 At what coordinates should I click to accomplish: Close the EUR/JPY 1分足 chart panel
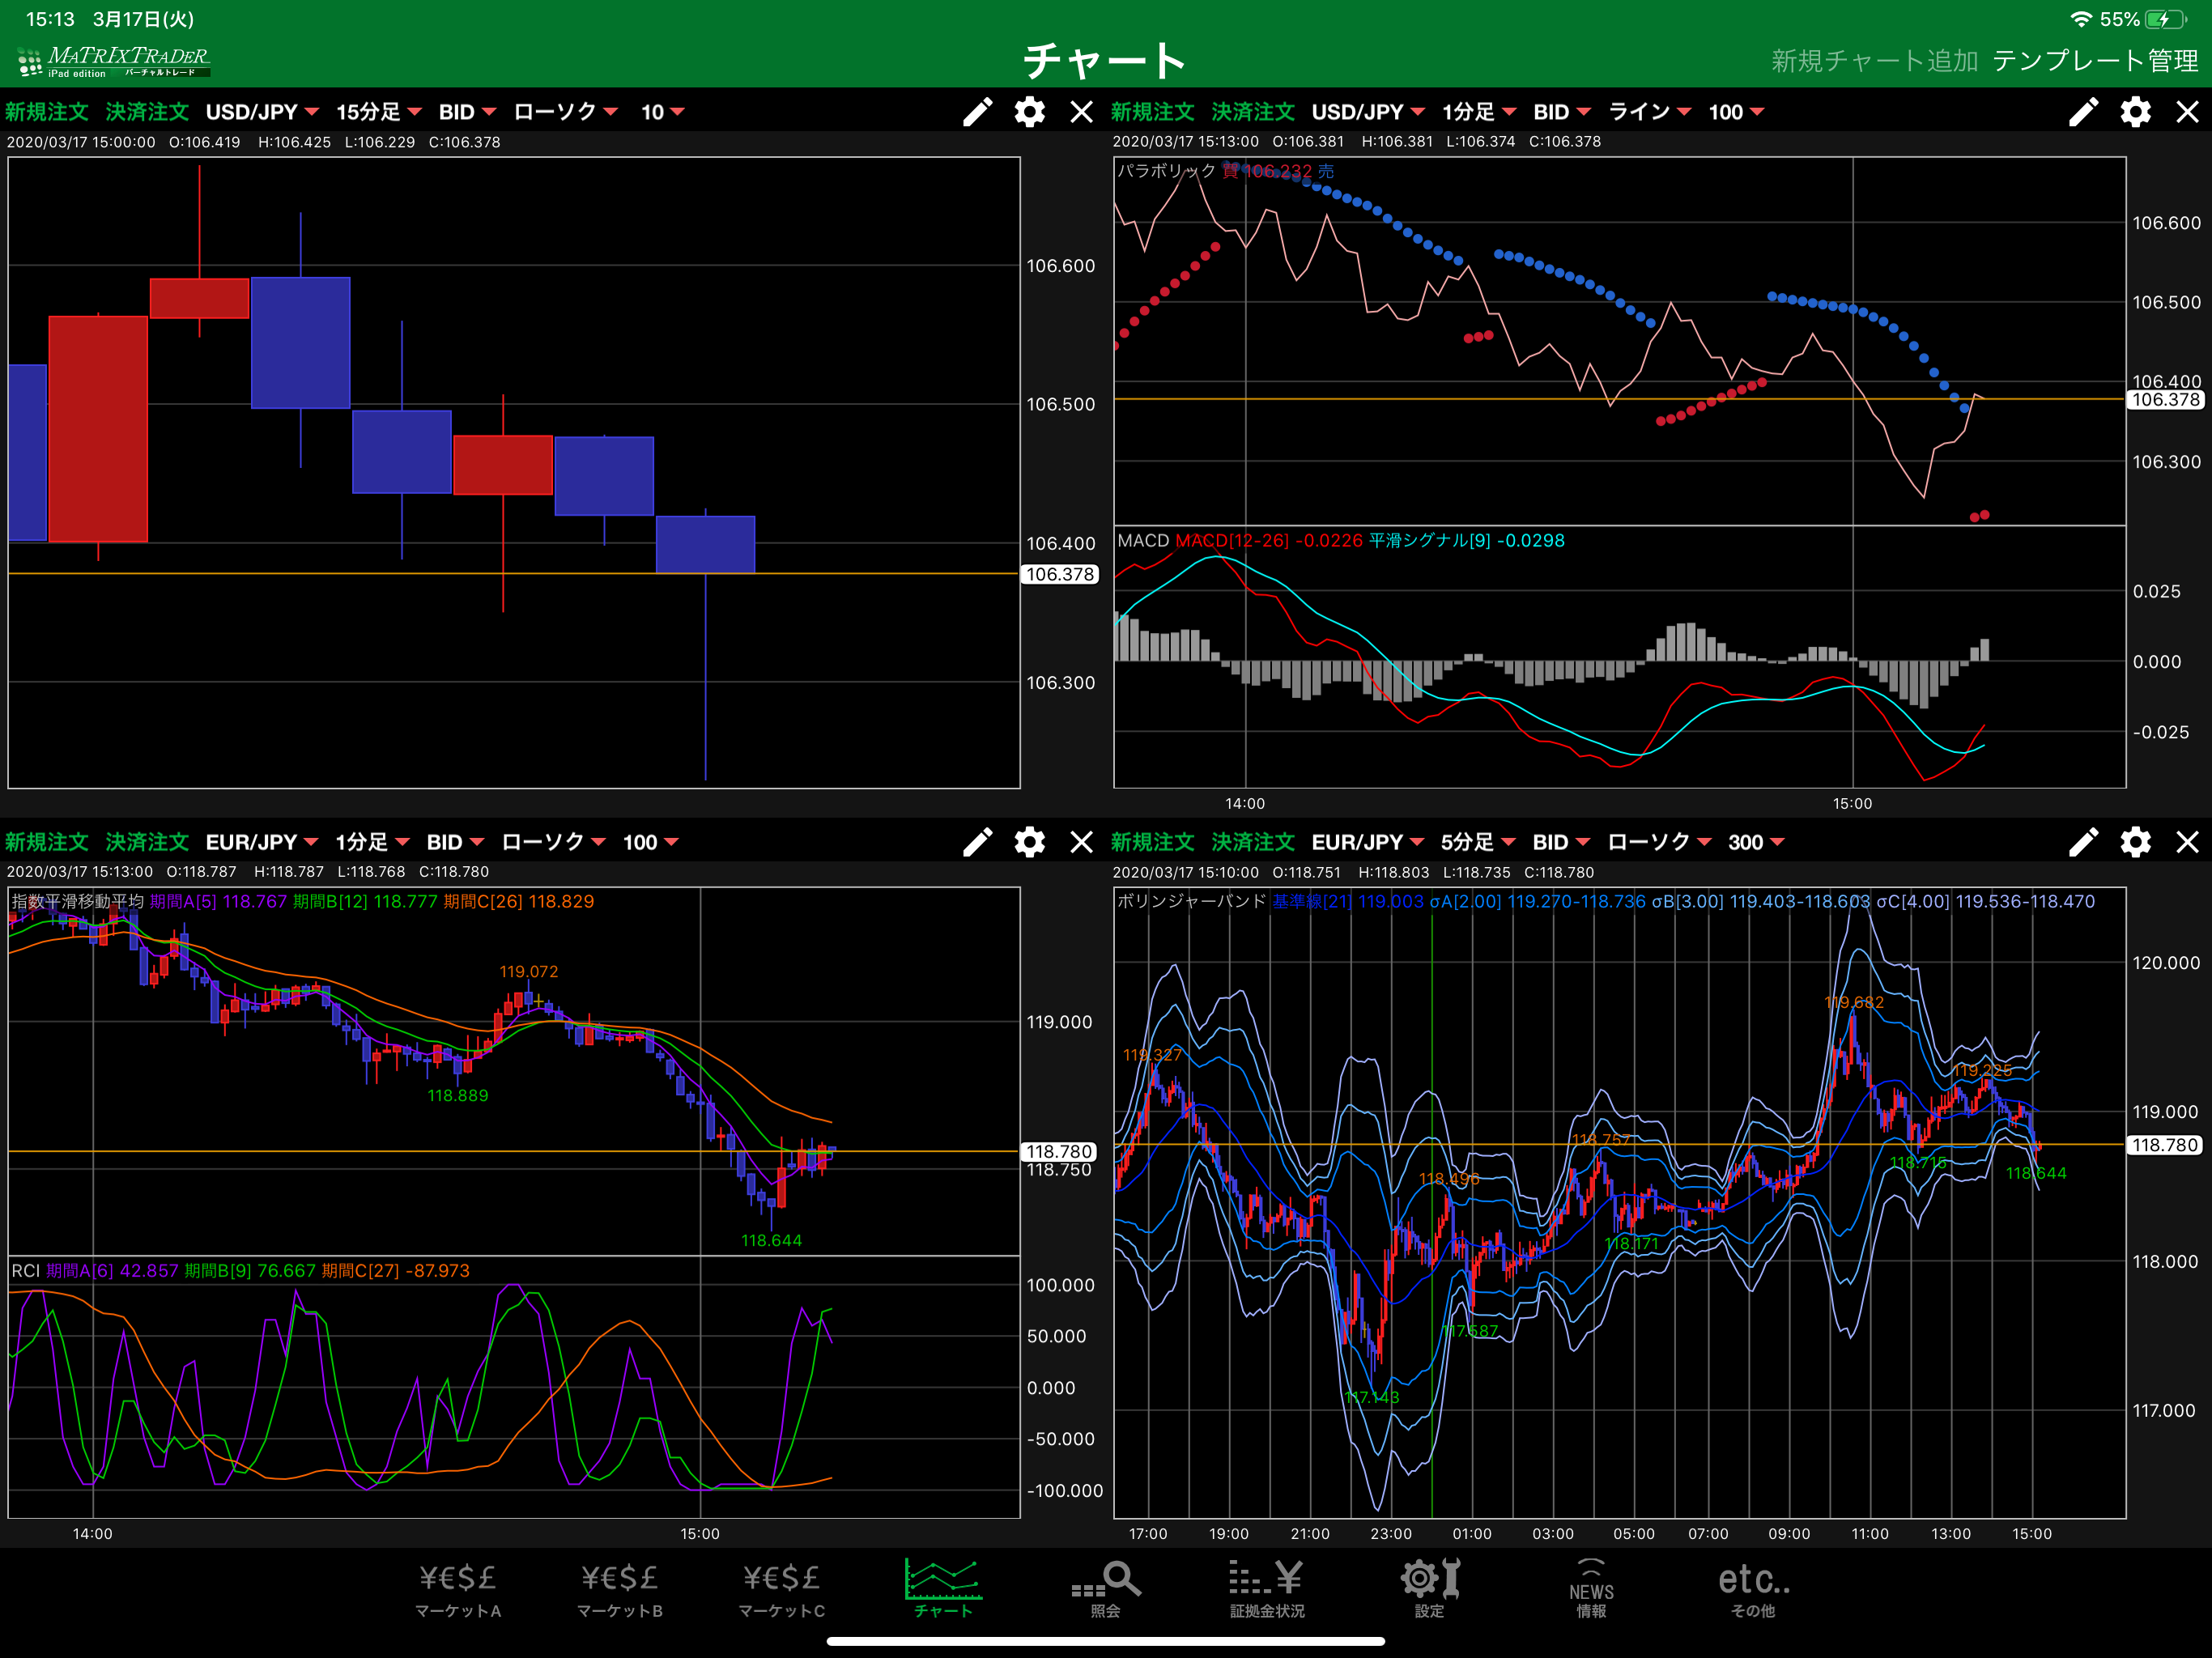(x=1081, y=842)
